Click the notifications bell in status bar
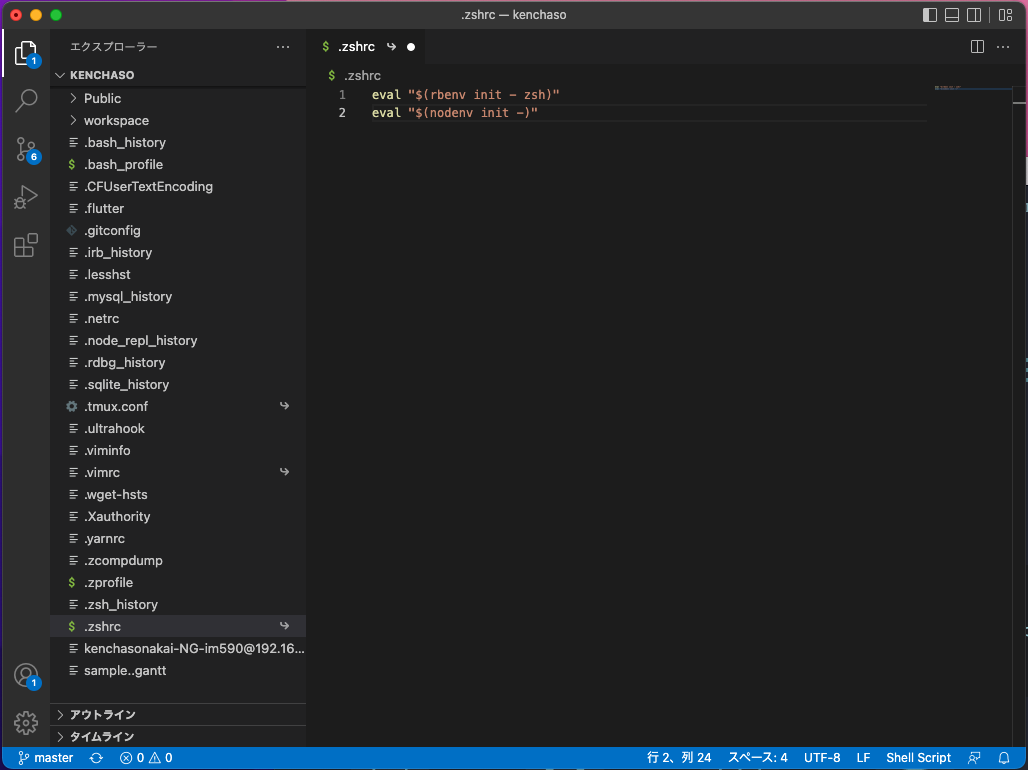This screenshot has height=770, width=1028. tap(1004, 758)
